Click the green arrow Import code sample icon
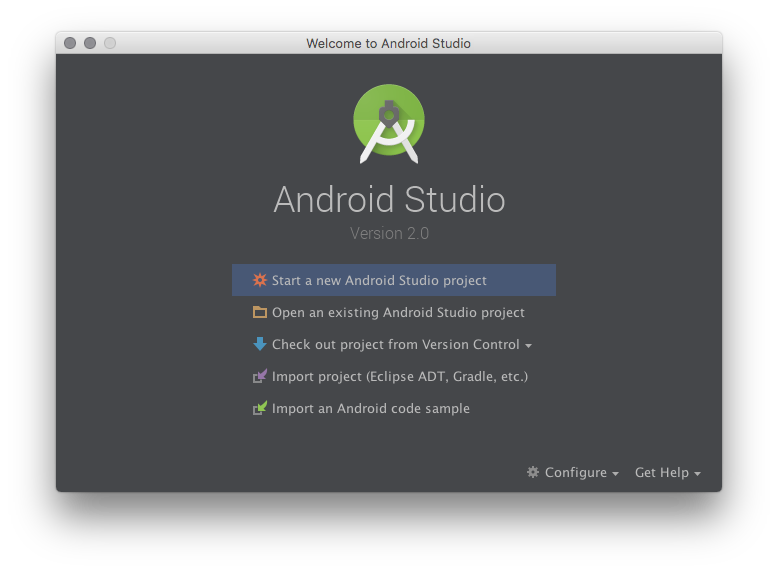The image size is (778, 572). pos(259,408)
